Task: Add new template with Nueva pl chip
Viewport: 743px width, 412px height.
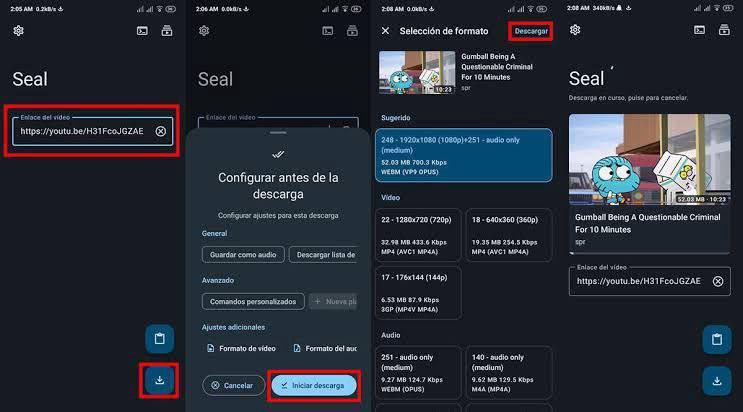Action: (334, 302)
